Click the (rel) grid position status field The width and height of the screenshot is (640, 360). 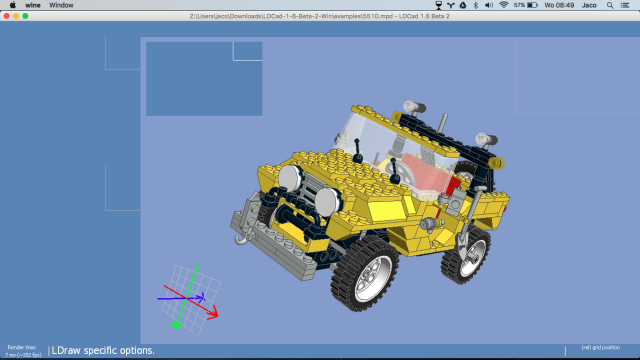coord(600,348)
